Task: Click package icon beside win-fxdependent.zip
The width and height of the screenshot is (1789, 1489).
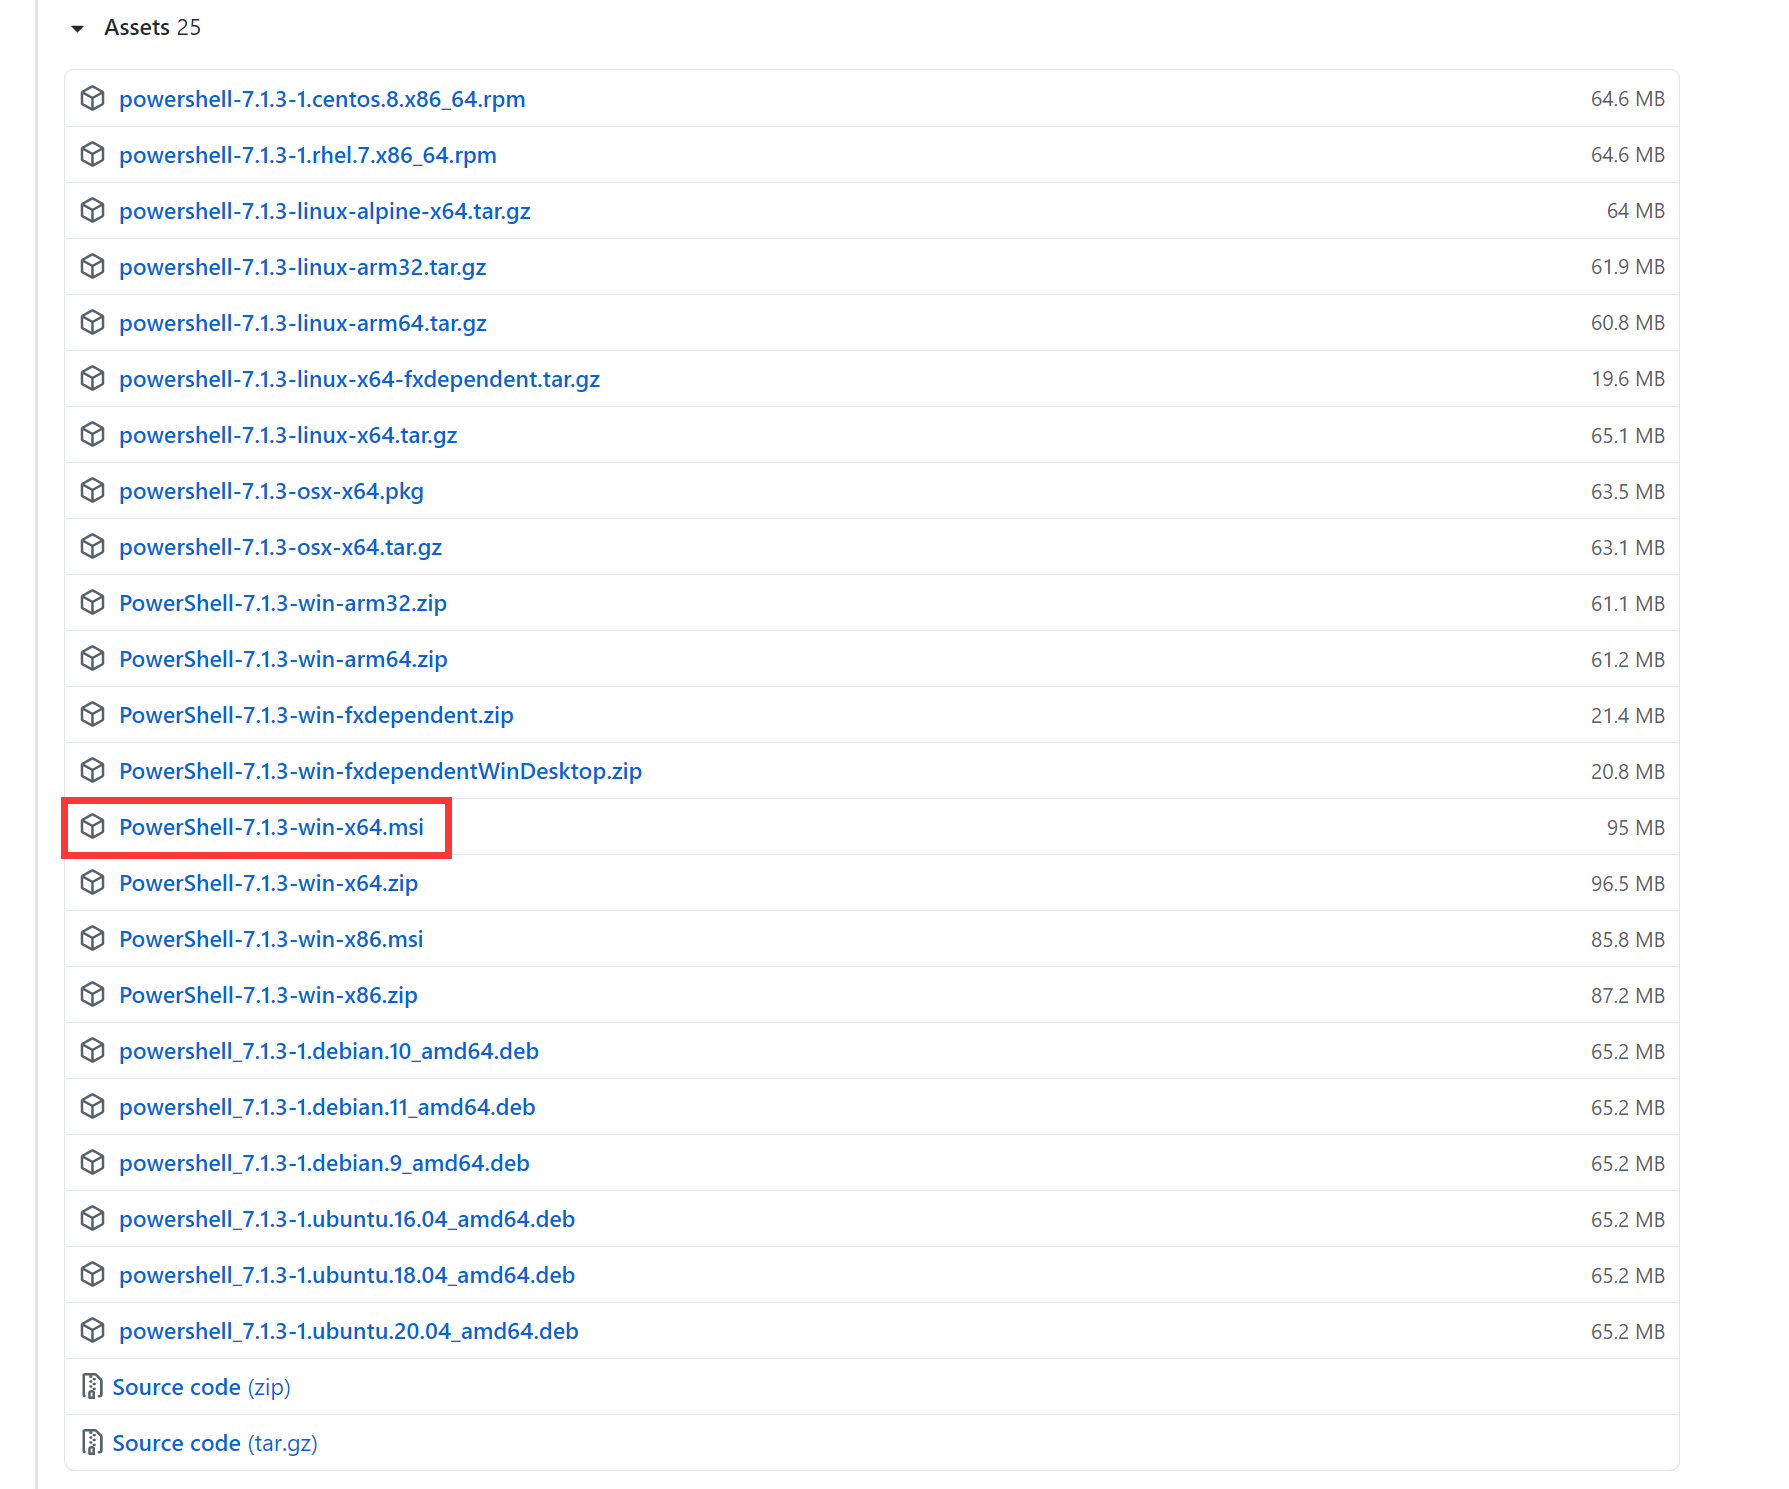Action: click(x=92, y=714)
